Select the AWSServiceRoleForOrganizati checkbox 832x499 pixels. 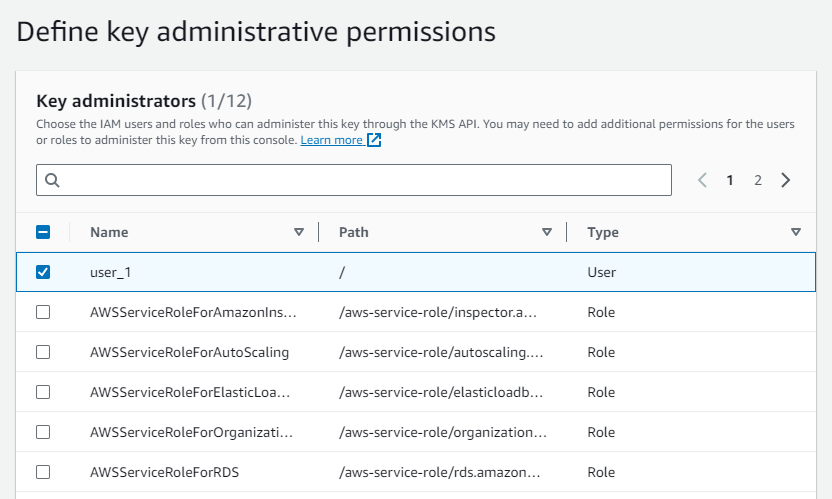(x=43, y=432)
